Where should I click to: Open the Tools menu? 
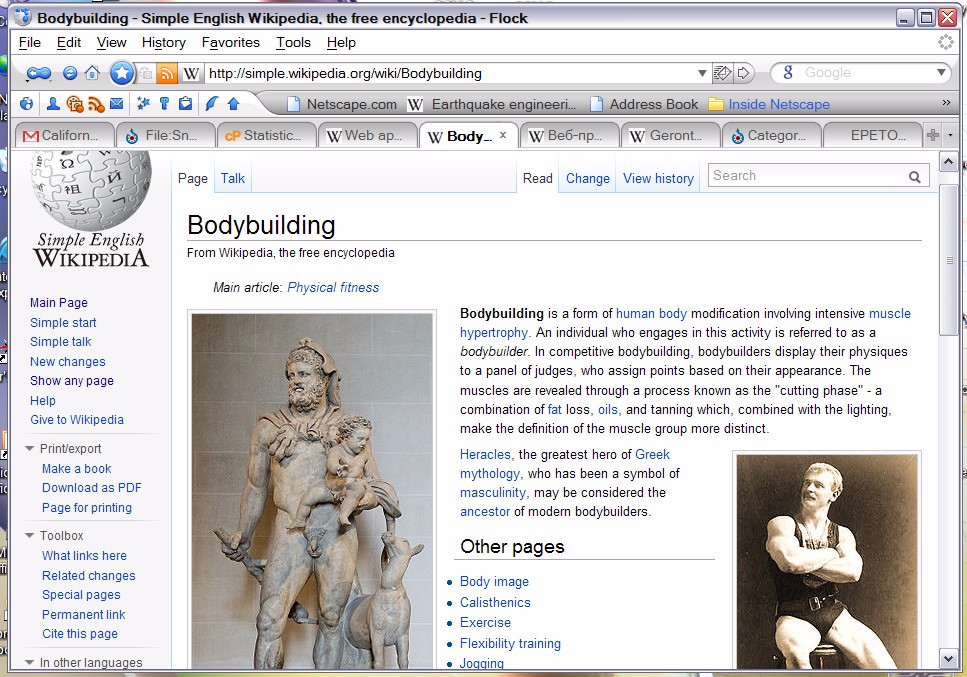(293, 43)
